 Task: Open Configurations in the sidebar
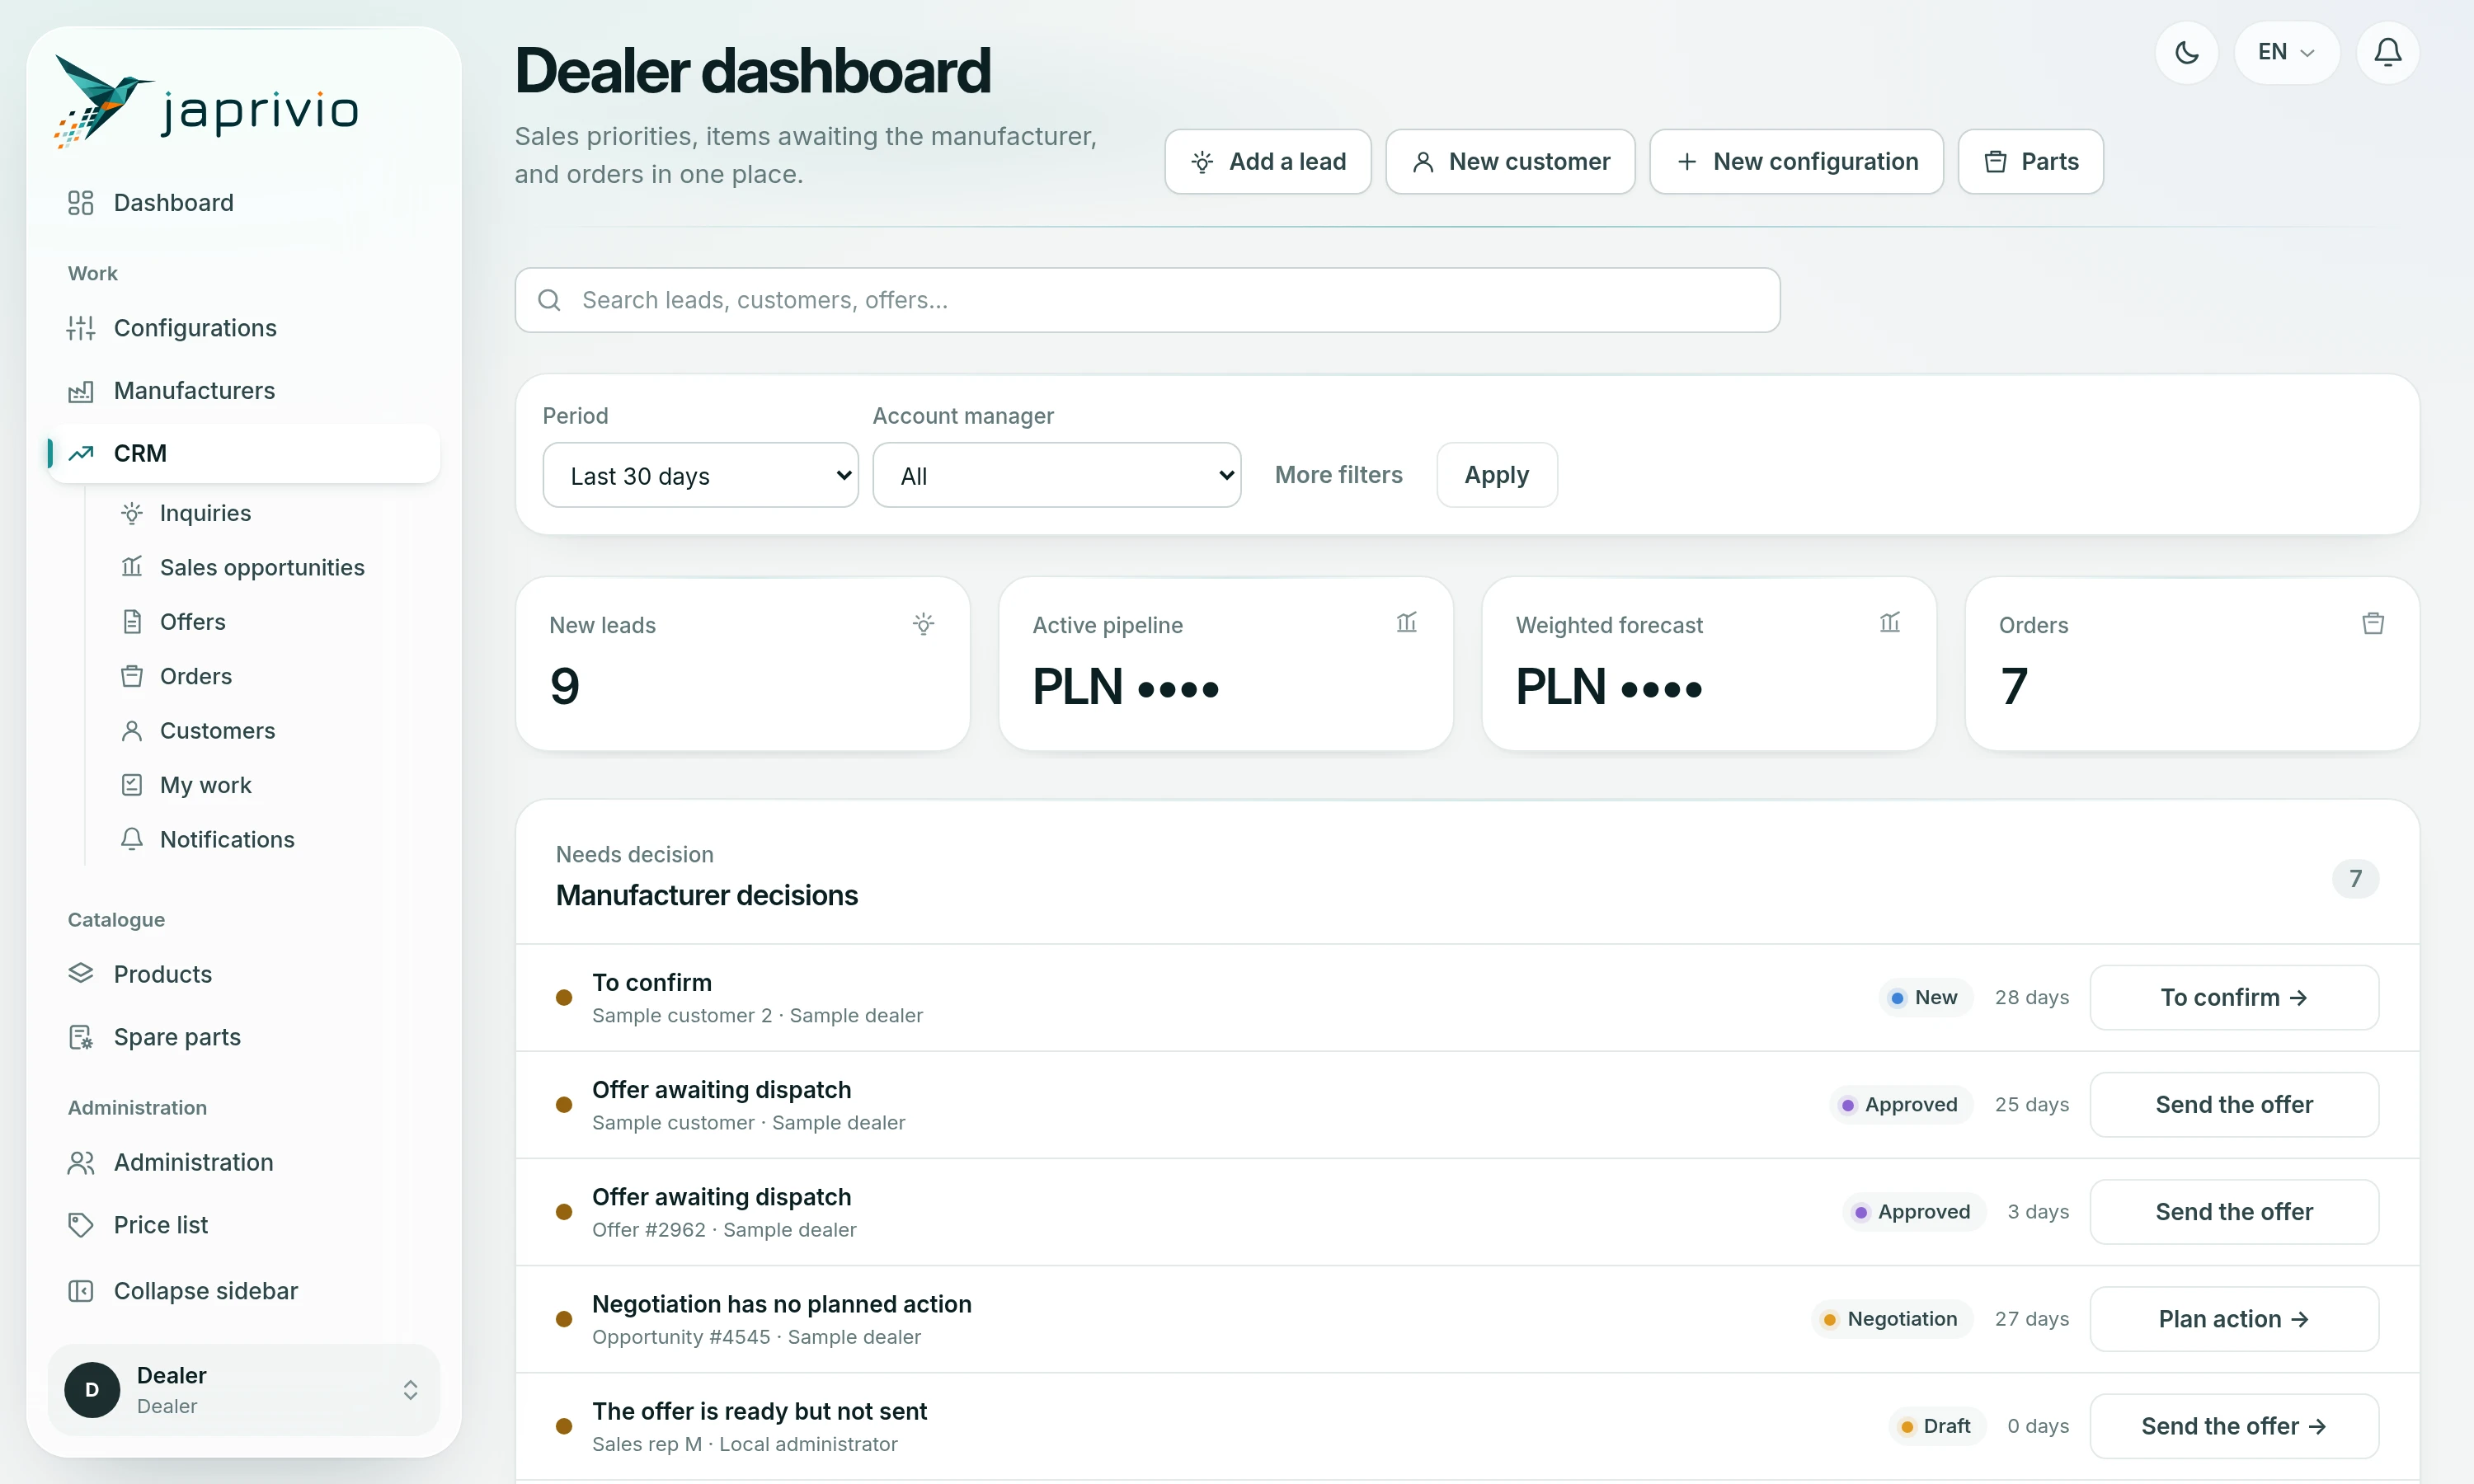[x=244, y=328]
